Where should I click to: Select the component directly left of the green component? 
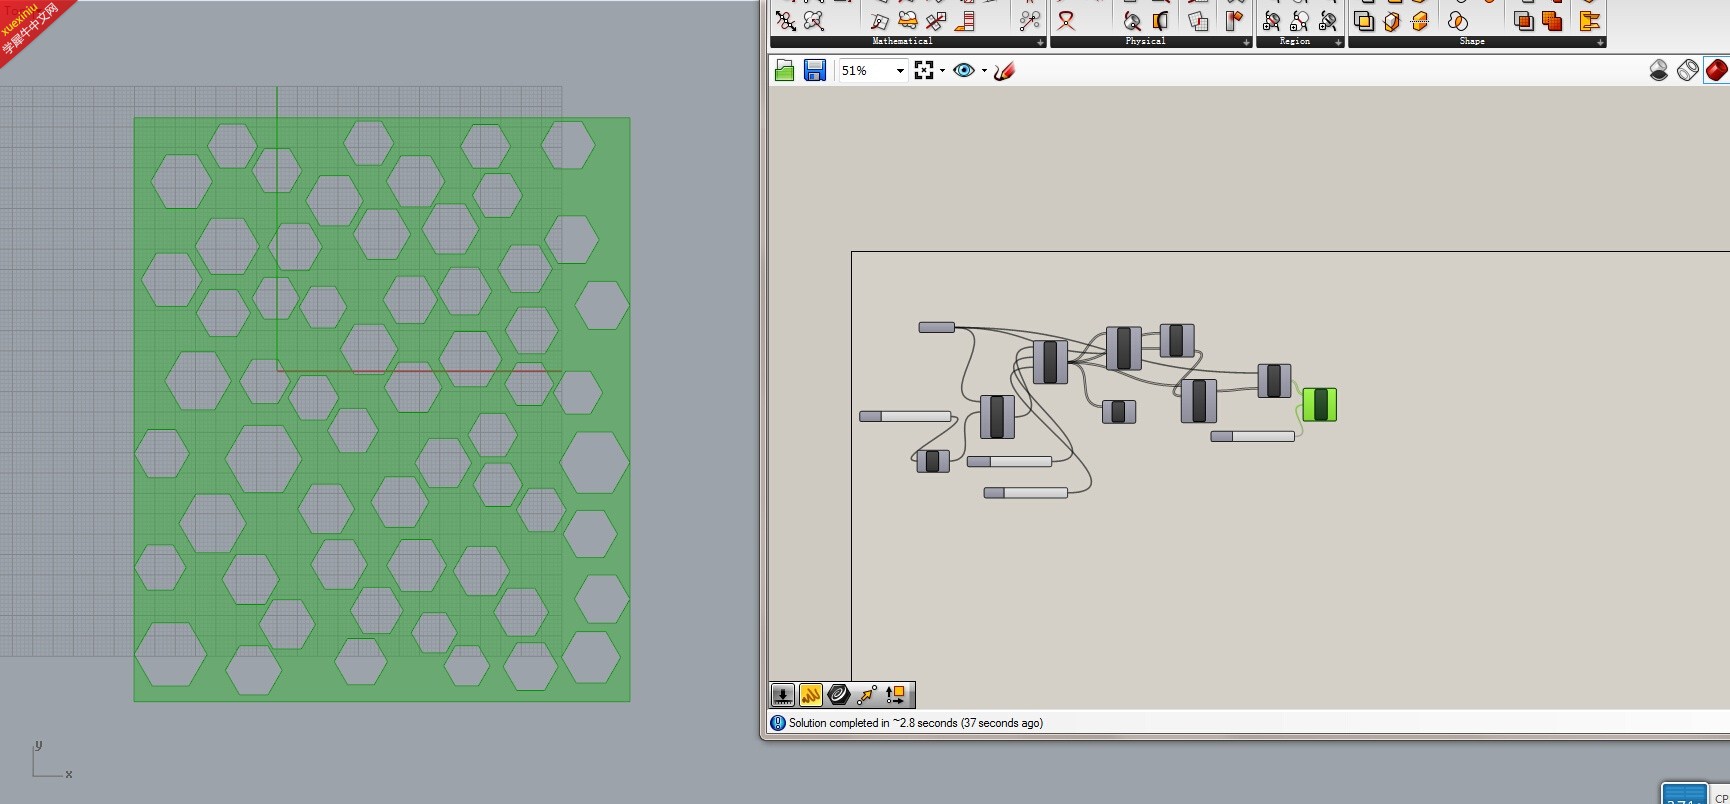(1274, 381)
